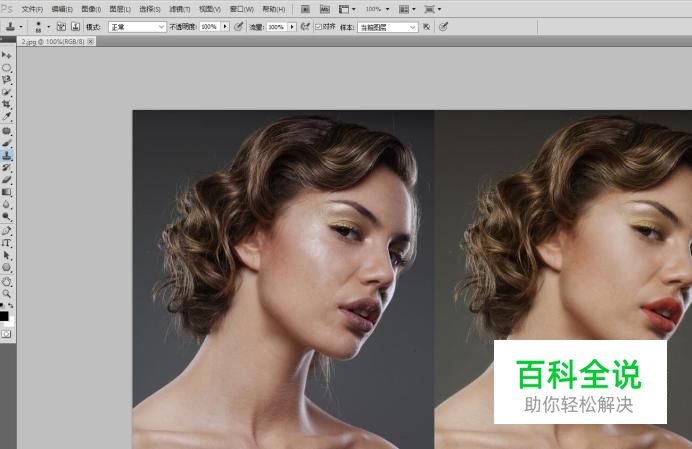Image resolution: width=692 pixels, height=449 pixels.
Task: Select the Eyedropper tool
Action: click(x=6, y=117)
